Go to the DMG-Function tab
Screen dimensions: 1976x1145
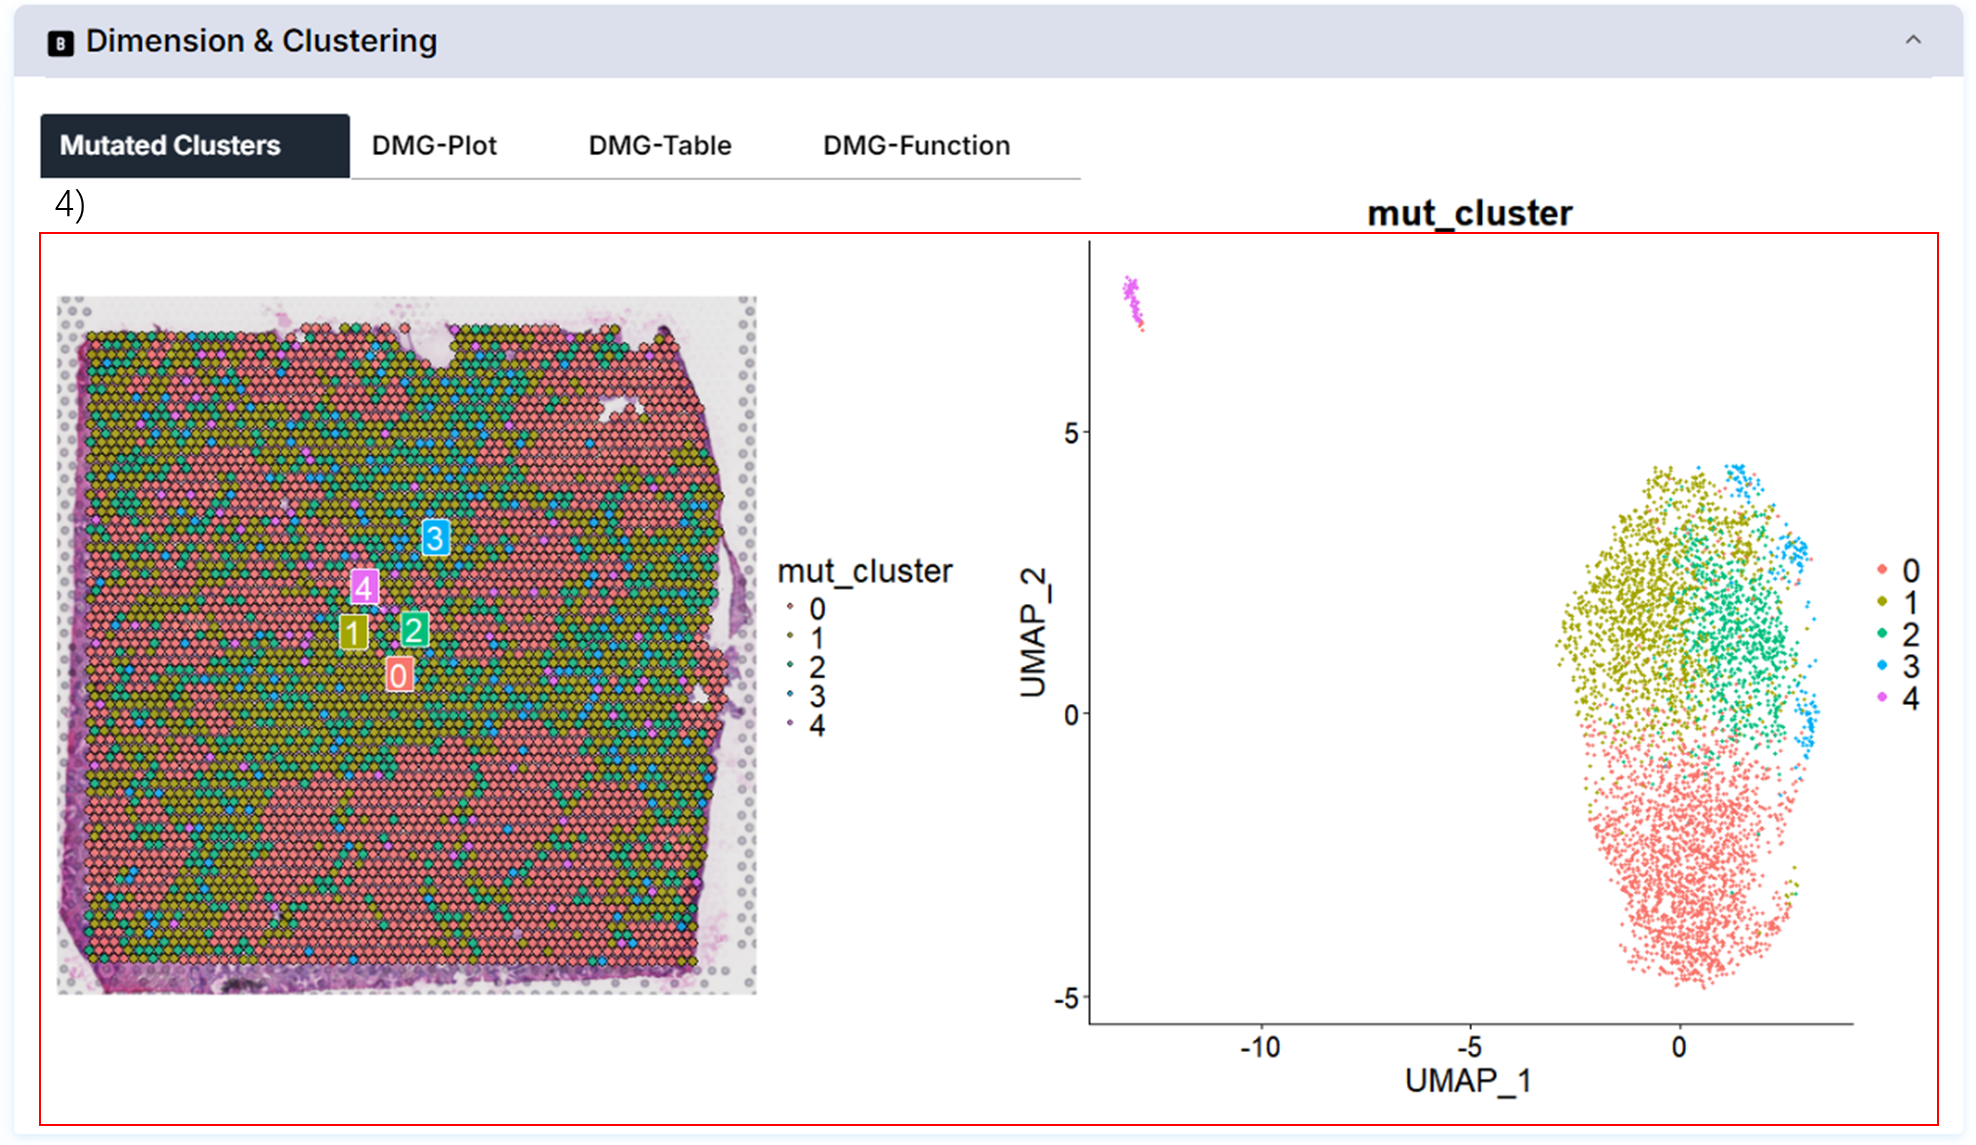(916, 146)
